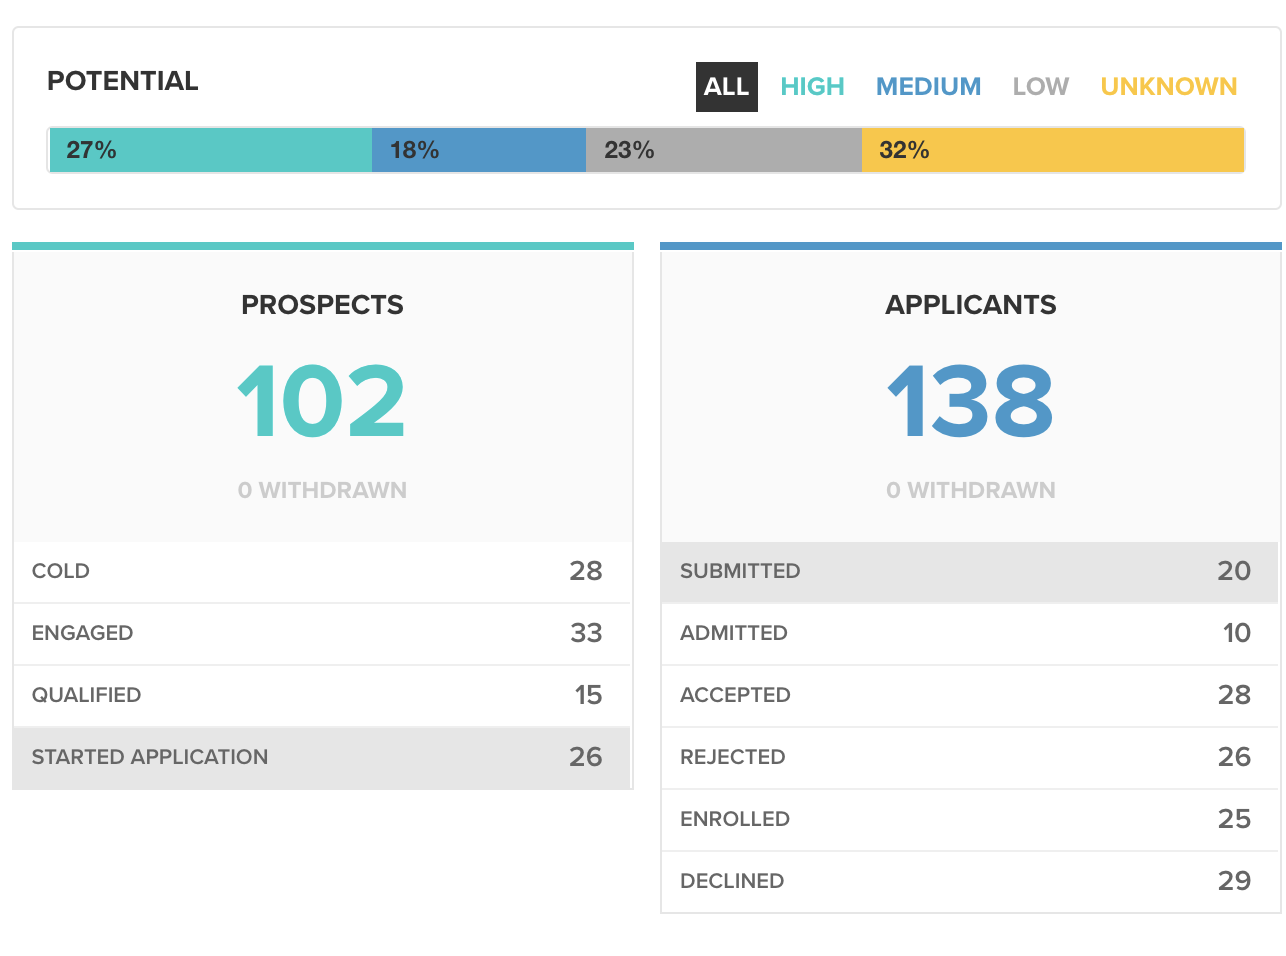Filter by HIGH potential
This screenshot has height=956, width=1286.
(x=812, y=87)
